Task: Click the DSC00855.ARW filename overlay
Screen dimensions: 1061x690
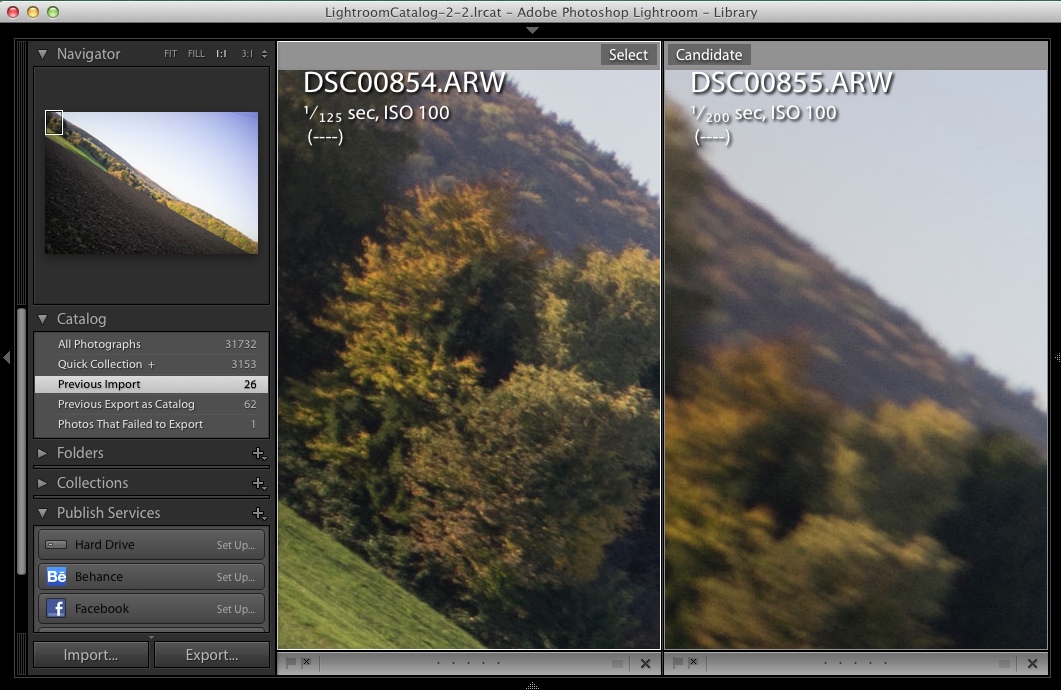Action: [x=791, y=83]
